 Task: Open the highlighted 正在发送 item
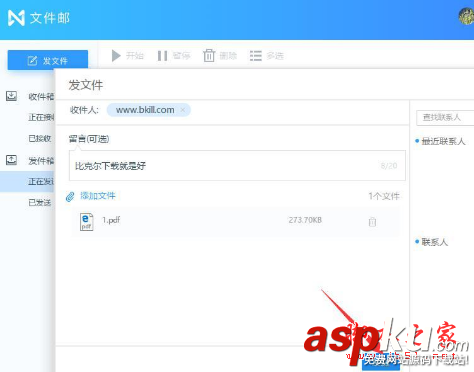pos(27,181)
